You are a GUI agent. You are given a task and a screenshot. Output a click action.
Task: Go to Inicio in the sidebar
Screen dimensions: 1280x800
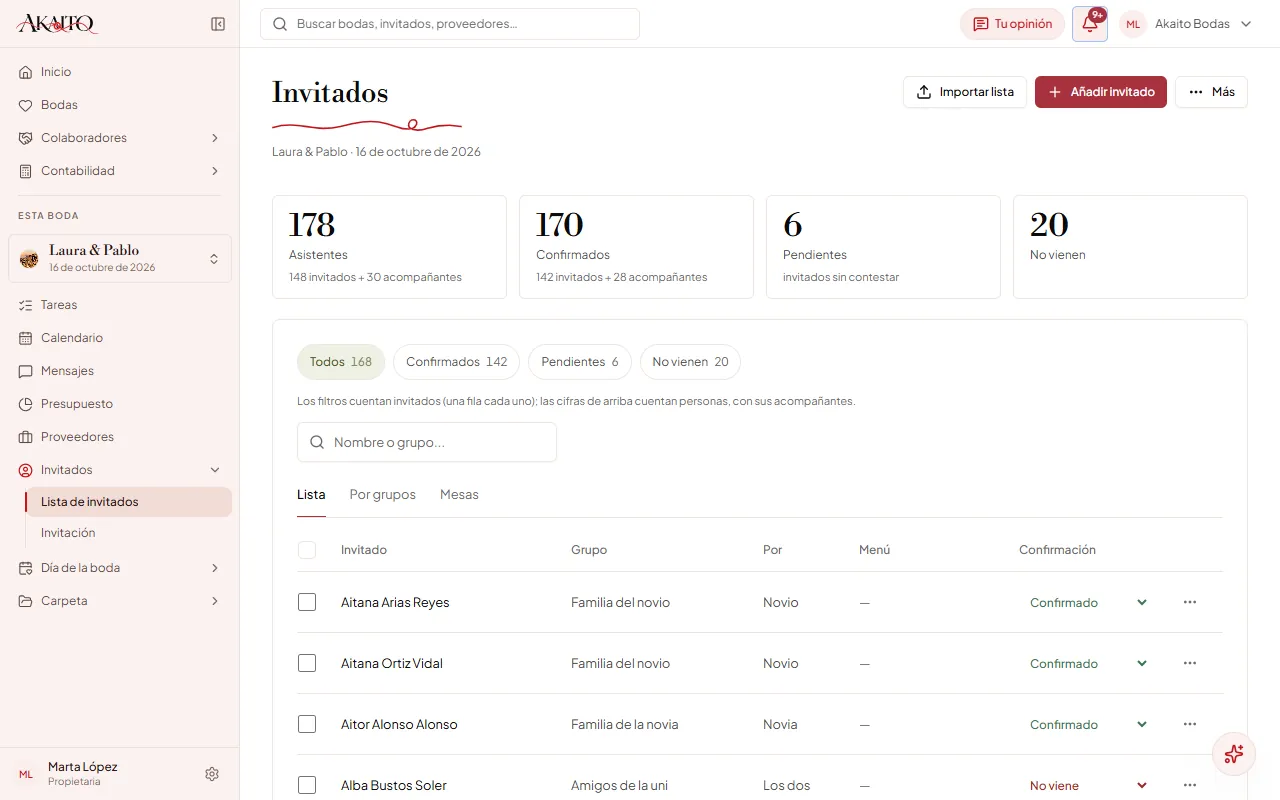120,72
